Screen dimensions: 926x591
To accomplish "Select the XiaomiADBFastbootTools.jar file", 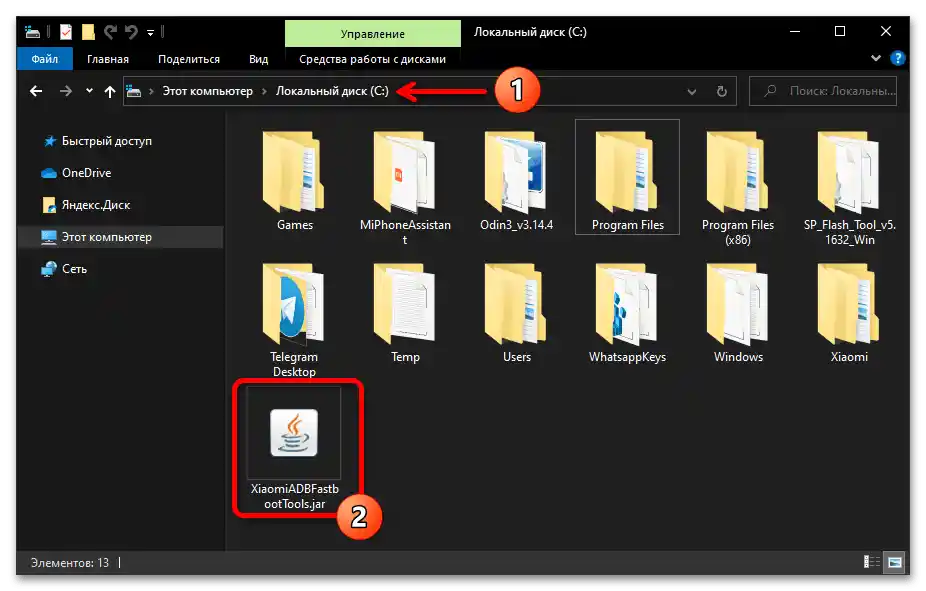I will pyautogui.click(x=295, y=449).
